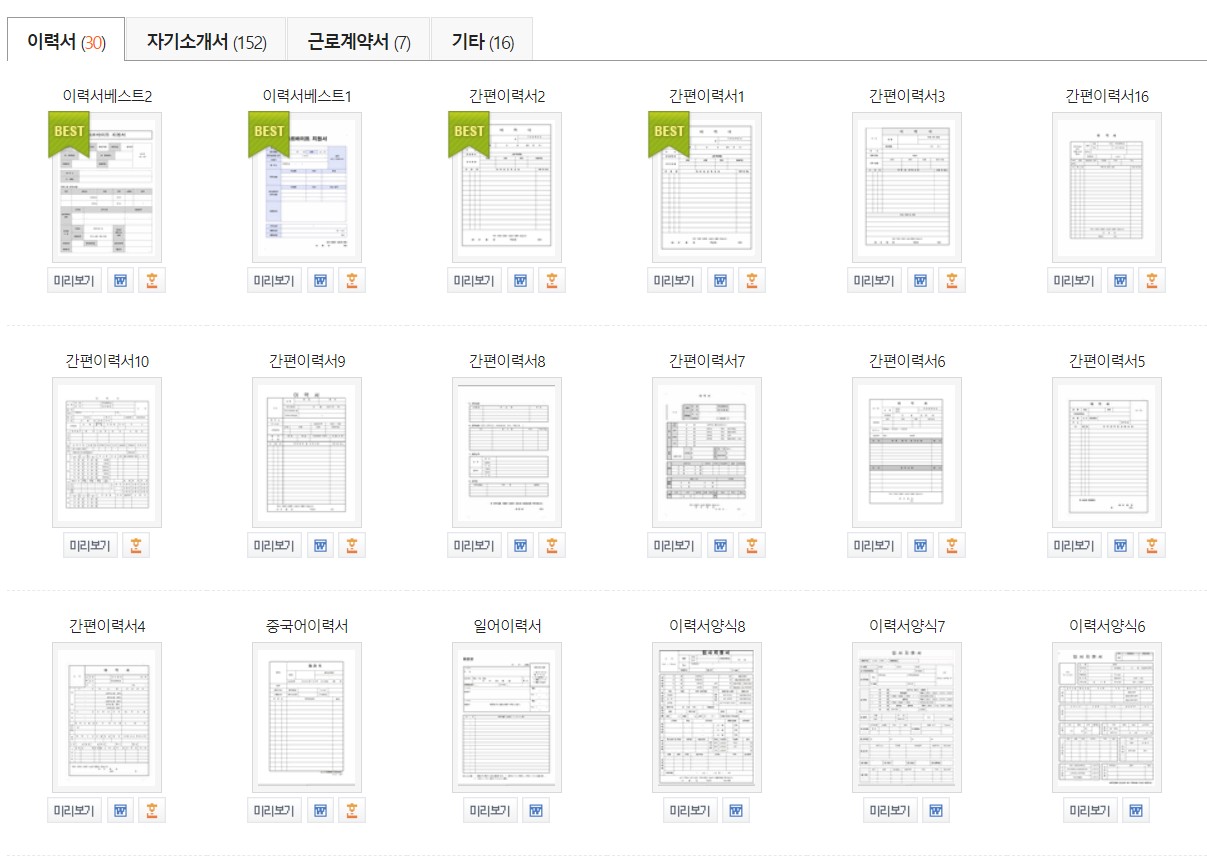1207x864 pixels.
Task: Download HWP file for 간편이력서4
Action: [x=152, y=810]
